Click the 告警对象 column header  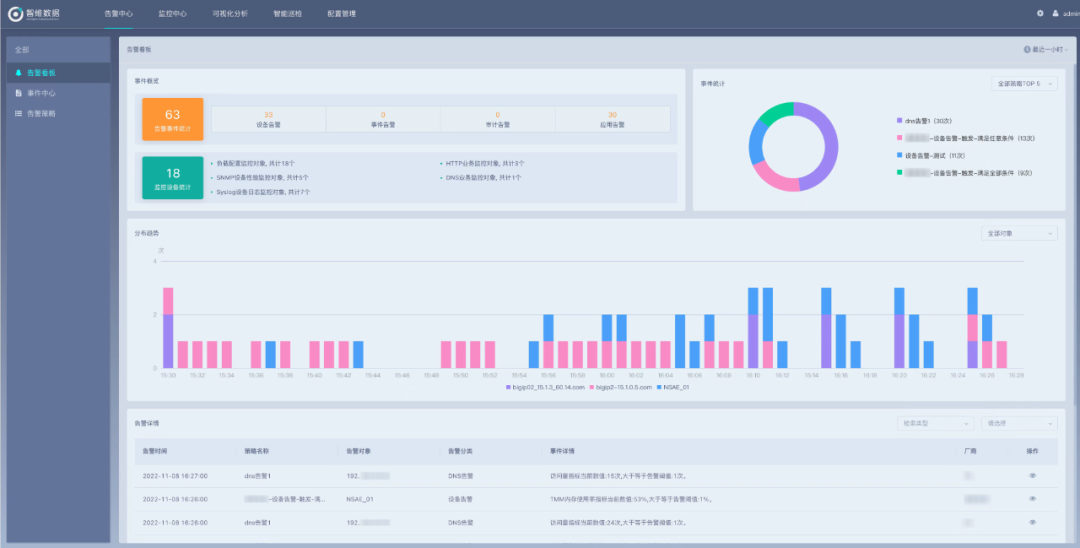[359, 451]
